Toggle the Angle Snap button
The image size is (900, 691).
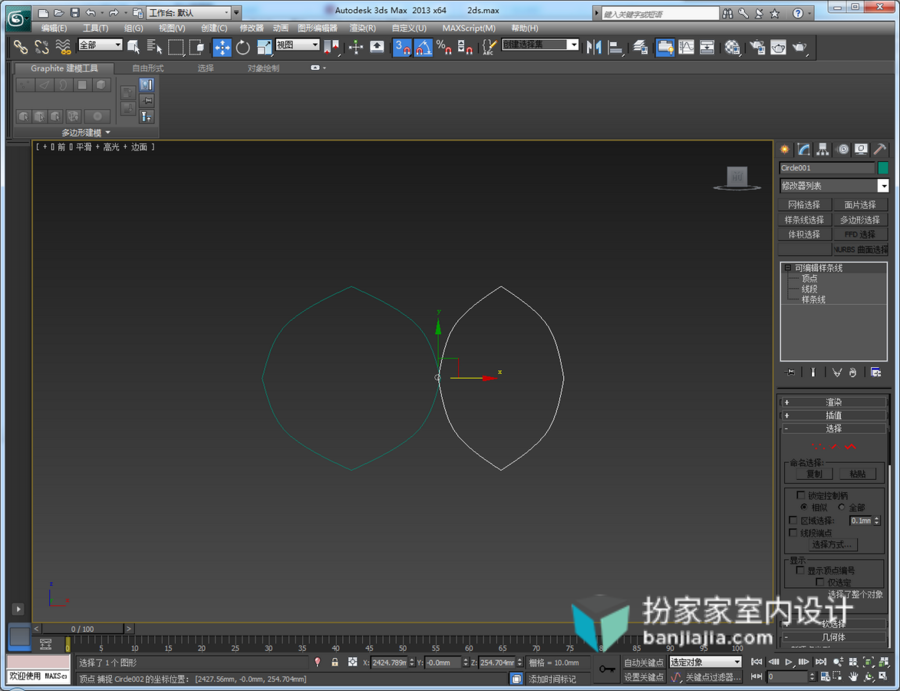coord(423,48)
